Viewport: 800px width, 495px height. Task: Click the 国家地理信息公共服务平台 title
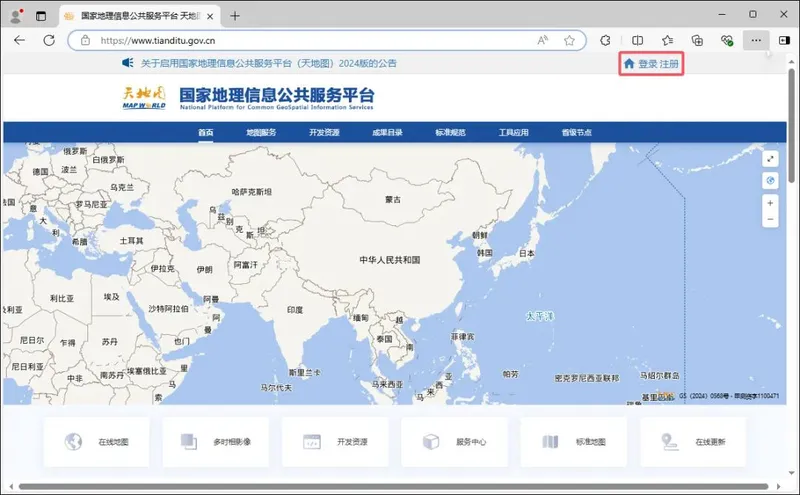click(277, 95)
